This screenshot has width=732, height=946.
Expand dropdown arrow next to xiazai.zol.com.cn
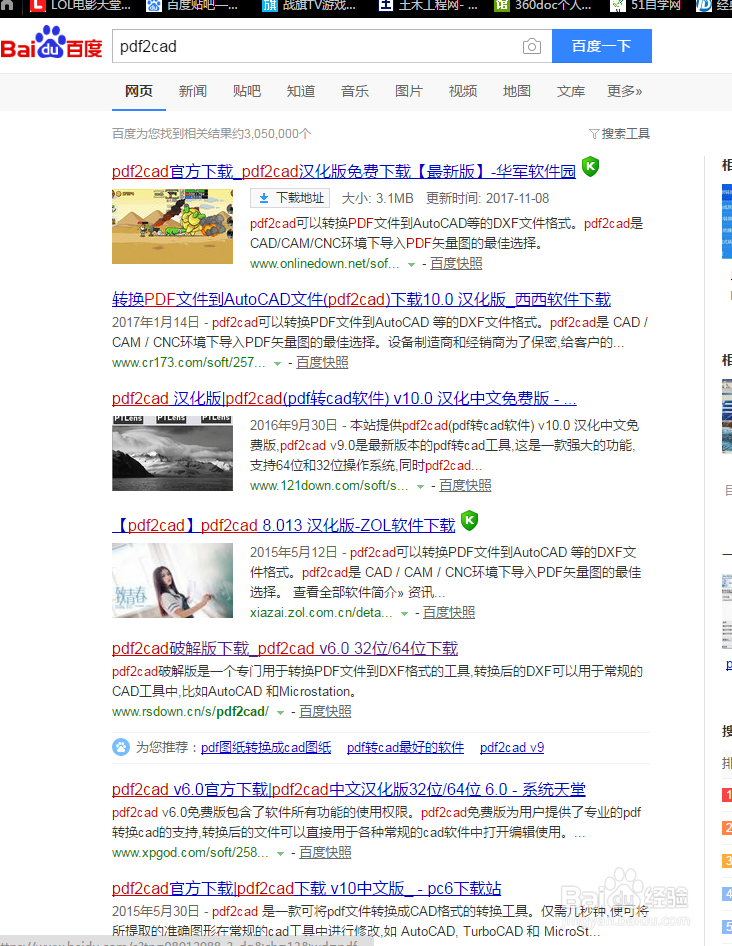[404, 614]
